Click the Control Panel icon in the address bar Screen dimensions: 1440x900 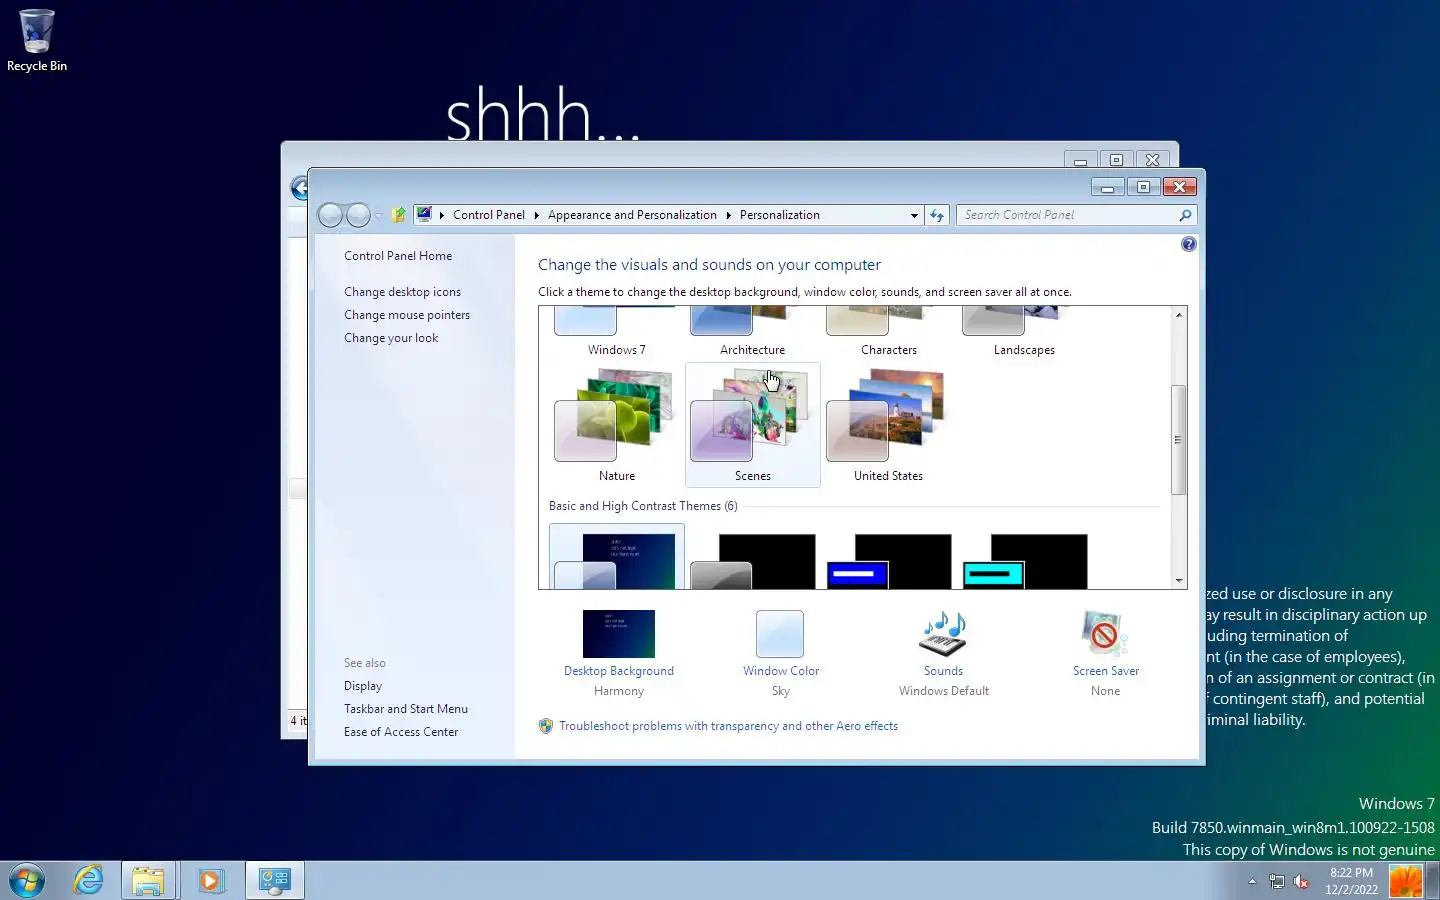coord(424,214)
